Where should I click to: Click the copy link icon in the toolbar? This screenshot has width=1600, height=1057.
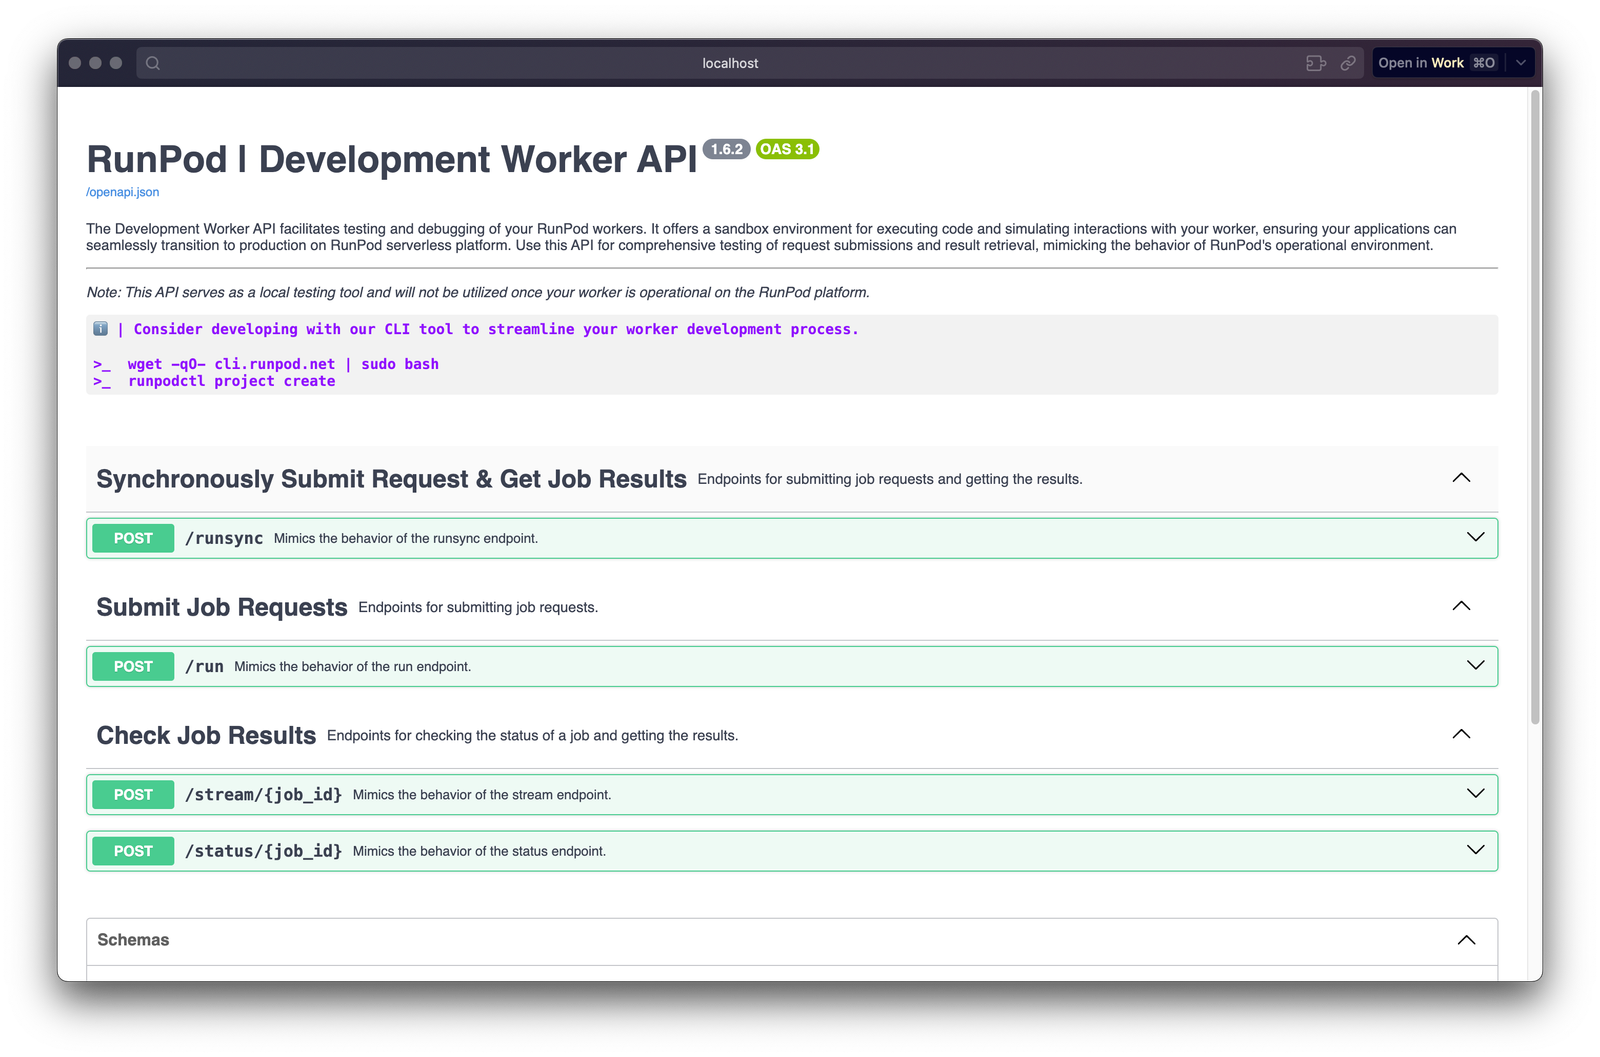(1348, 62)
